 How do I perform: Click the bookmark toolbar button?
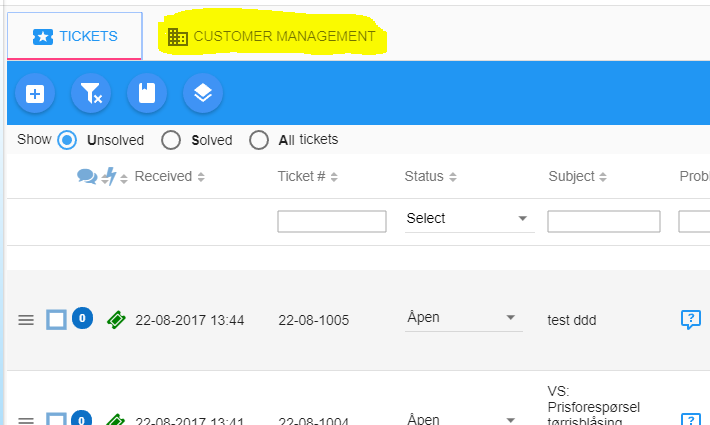pos(147,94)
